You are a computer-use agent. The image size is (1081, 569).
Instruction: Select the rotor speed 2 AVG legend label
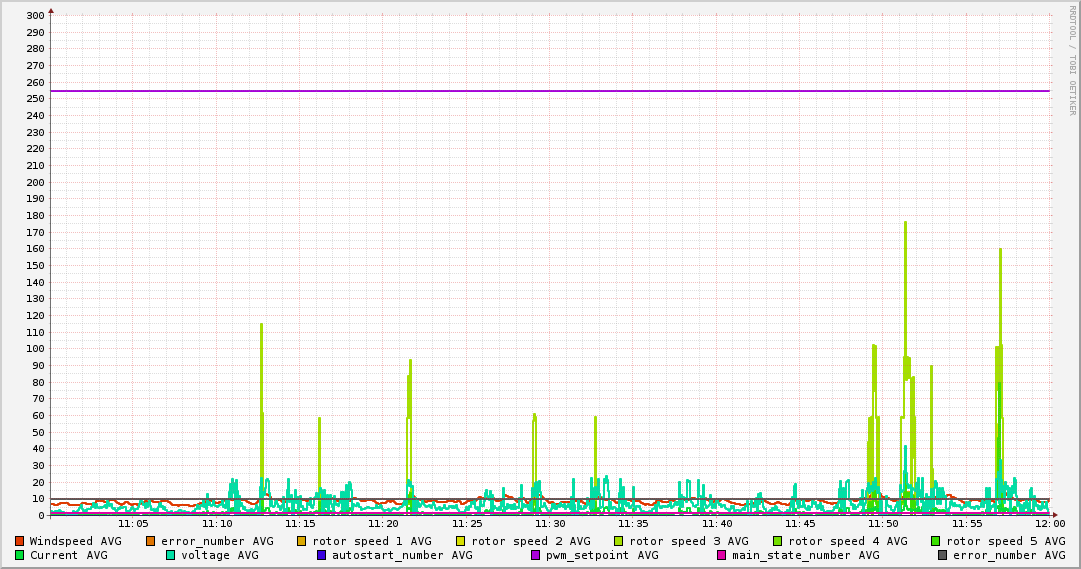tap(530, 541)
